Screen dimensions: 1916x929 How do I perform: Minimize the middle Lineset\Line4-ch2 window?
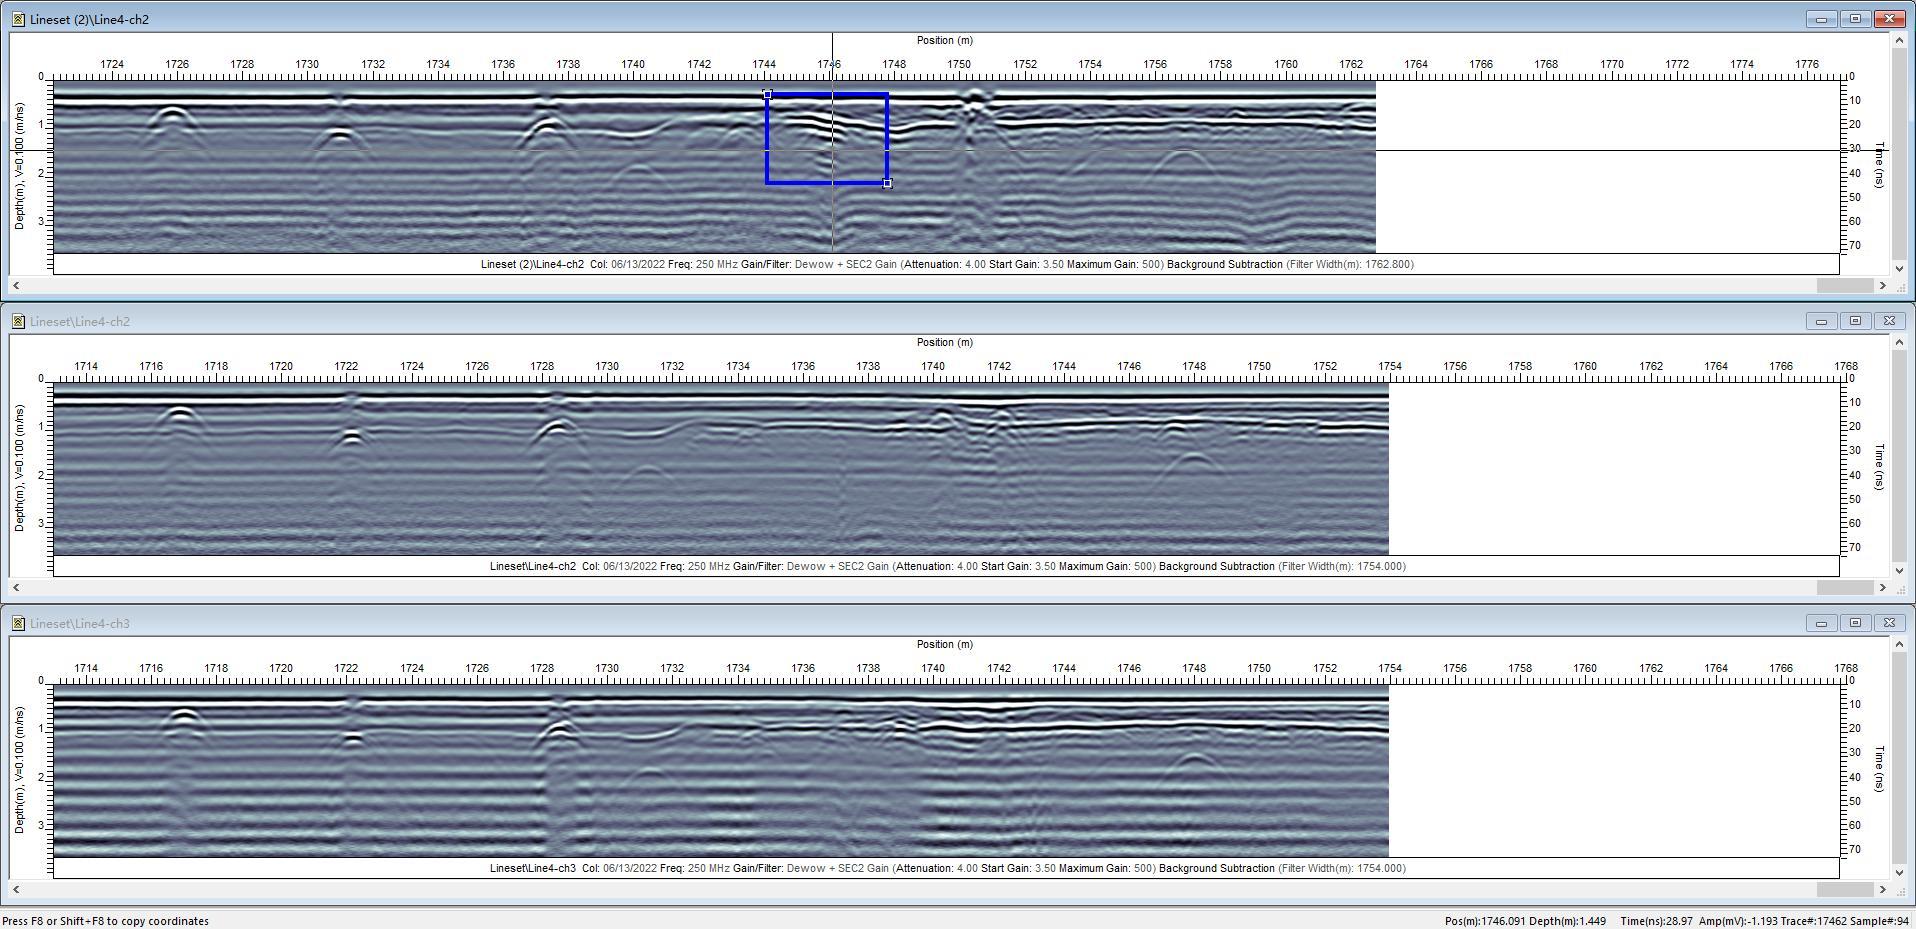click(x=1821, y=321)
